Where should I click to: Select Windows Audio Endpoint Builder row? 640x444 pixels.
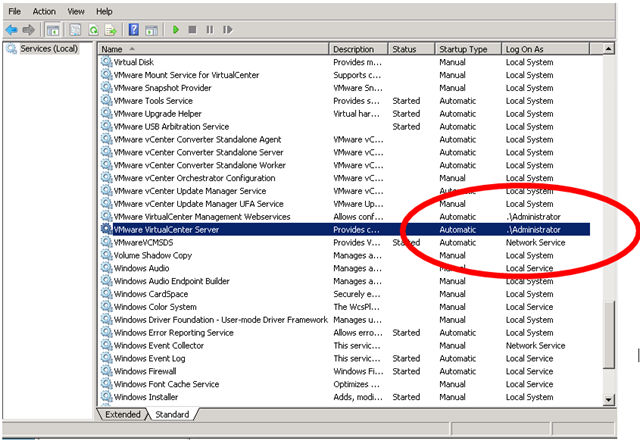(345, 281)
